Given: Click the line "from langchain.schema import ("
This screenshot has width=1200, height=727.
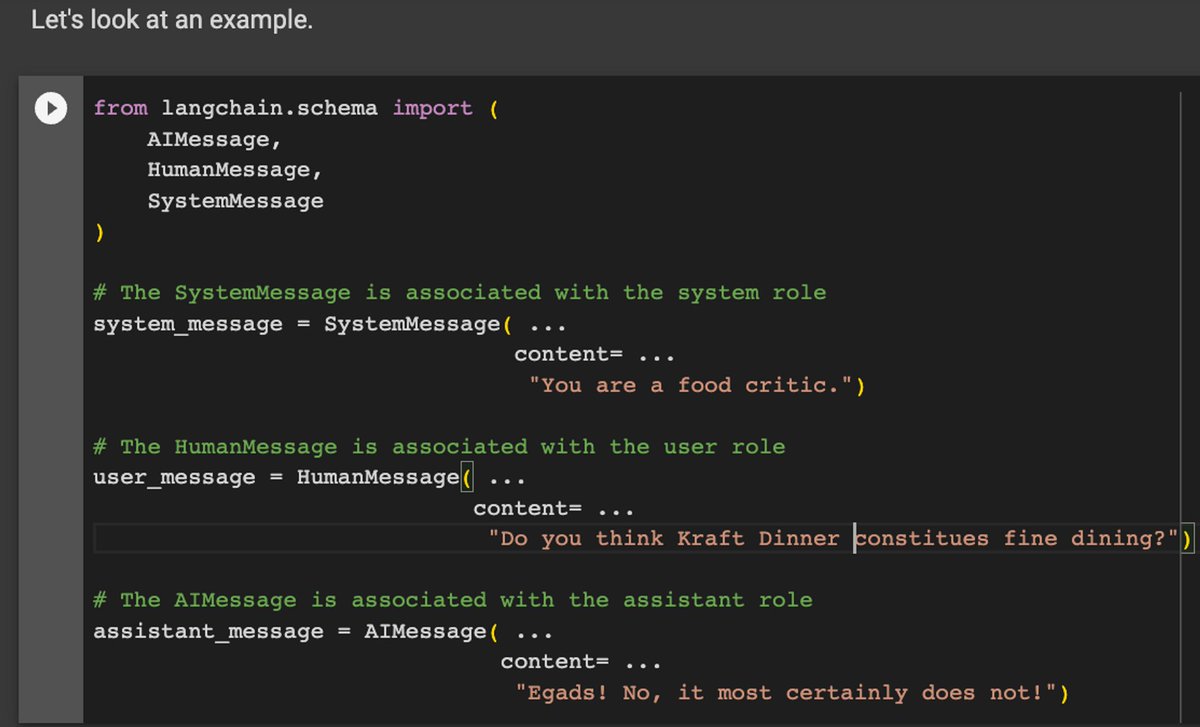Looking at the screenshot, I should (x=296, y=108).
